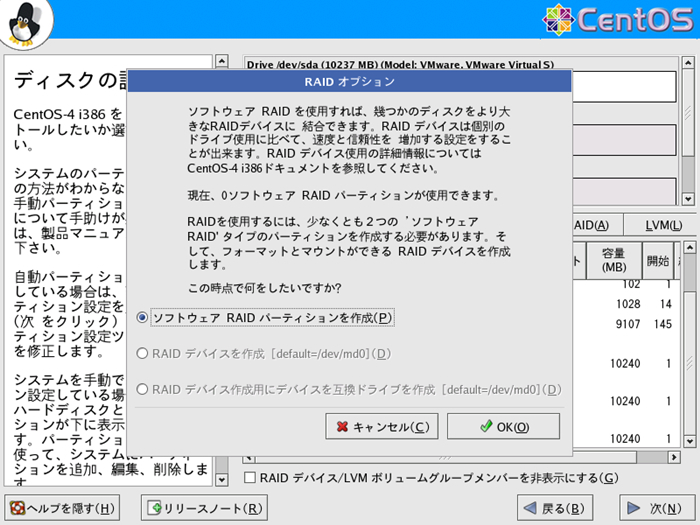Click the start value 145 in partition table

[663, 324]
